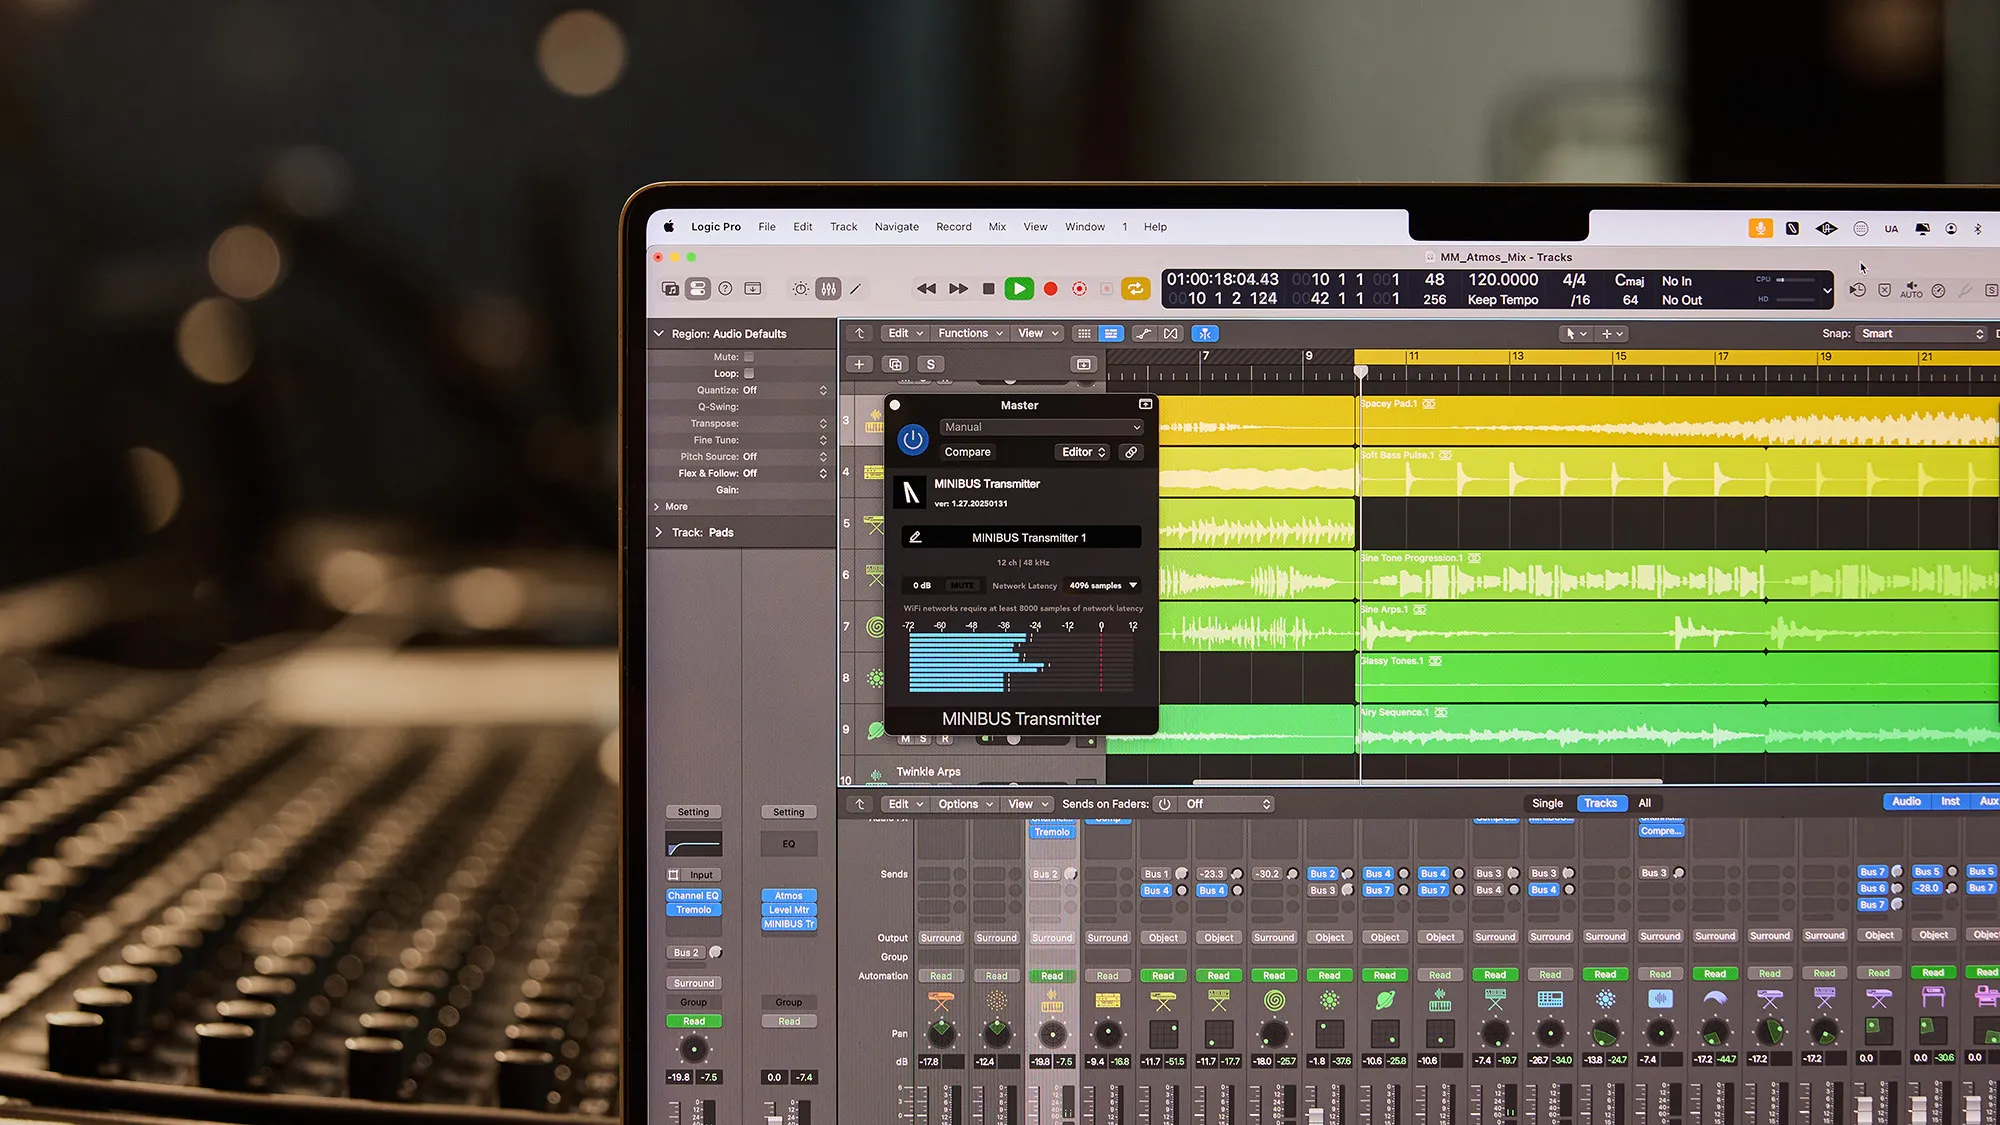Click the Channel EQ plugin slot
The height and width of the screenshot is (1125, 2000).
(x=693, y=896)
